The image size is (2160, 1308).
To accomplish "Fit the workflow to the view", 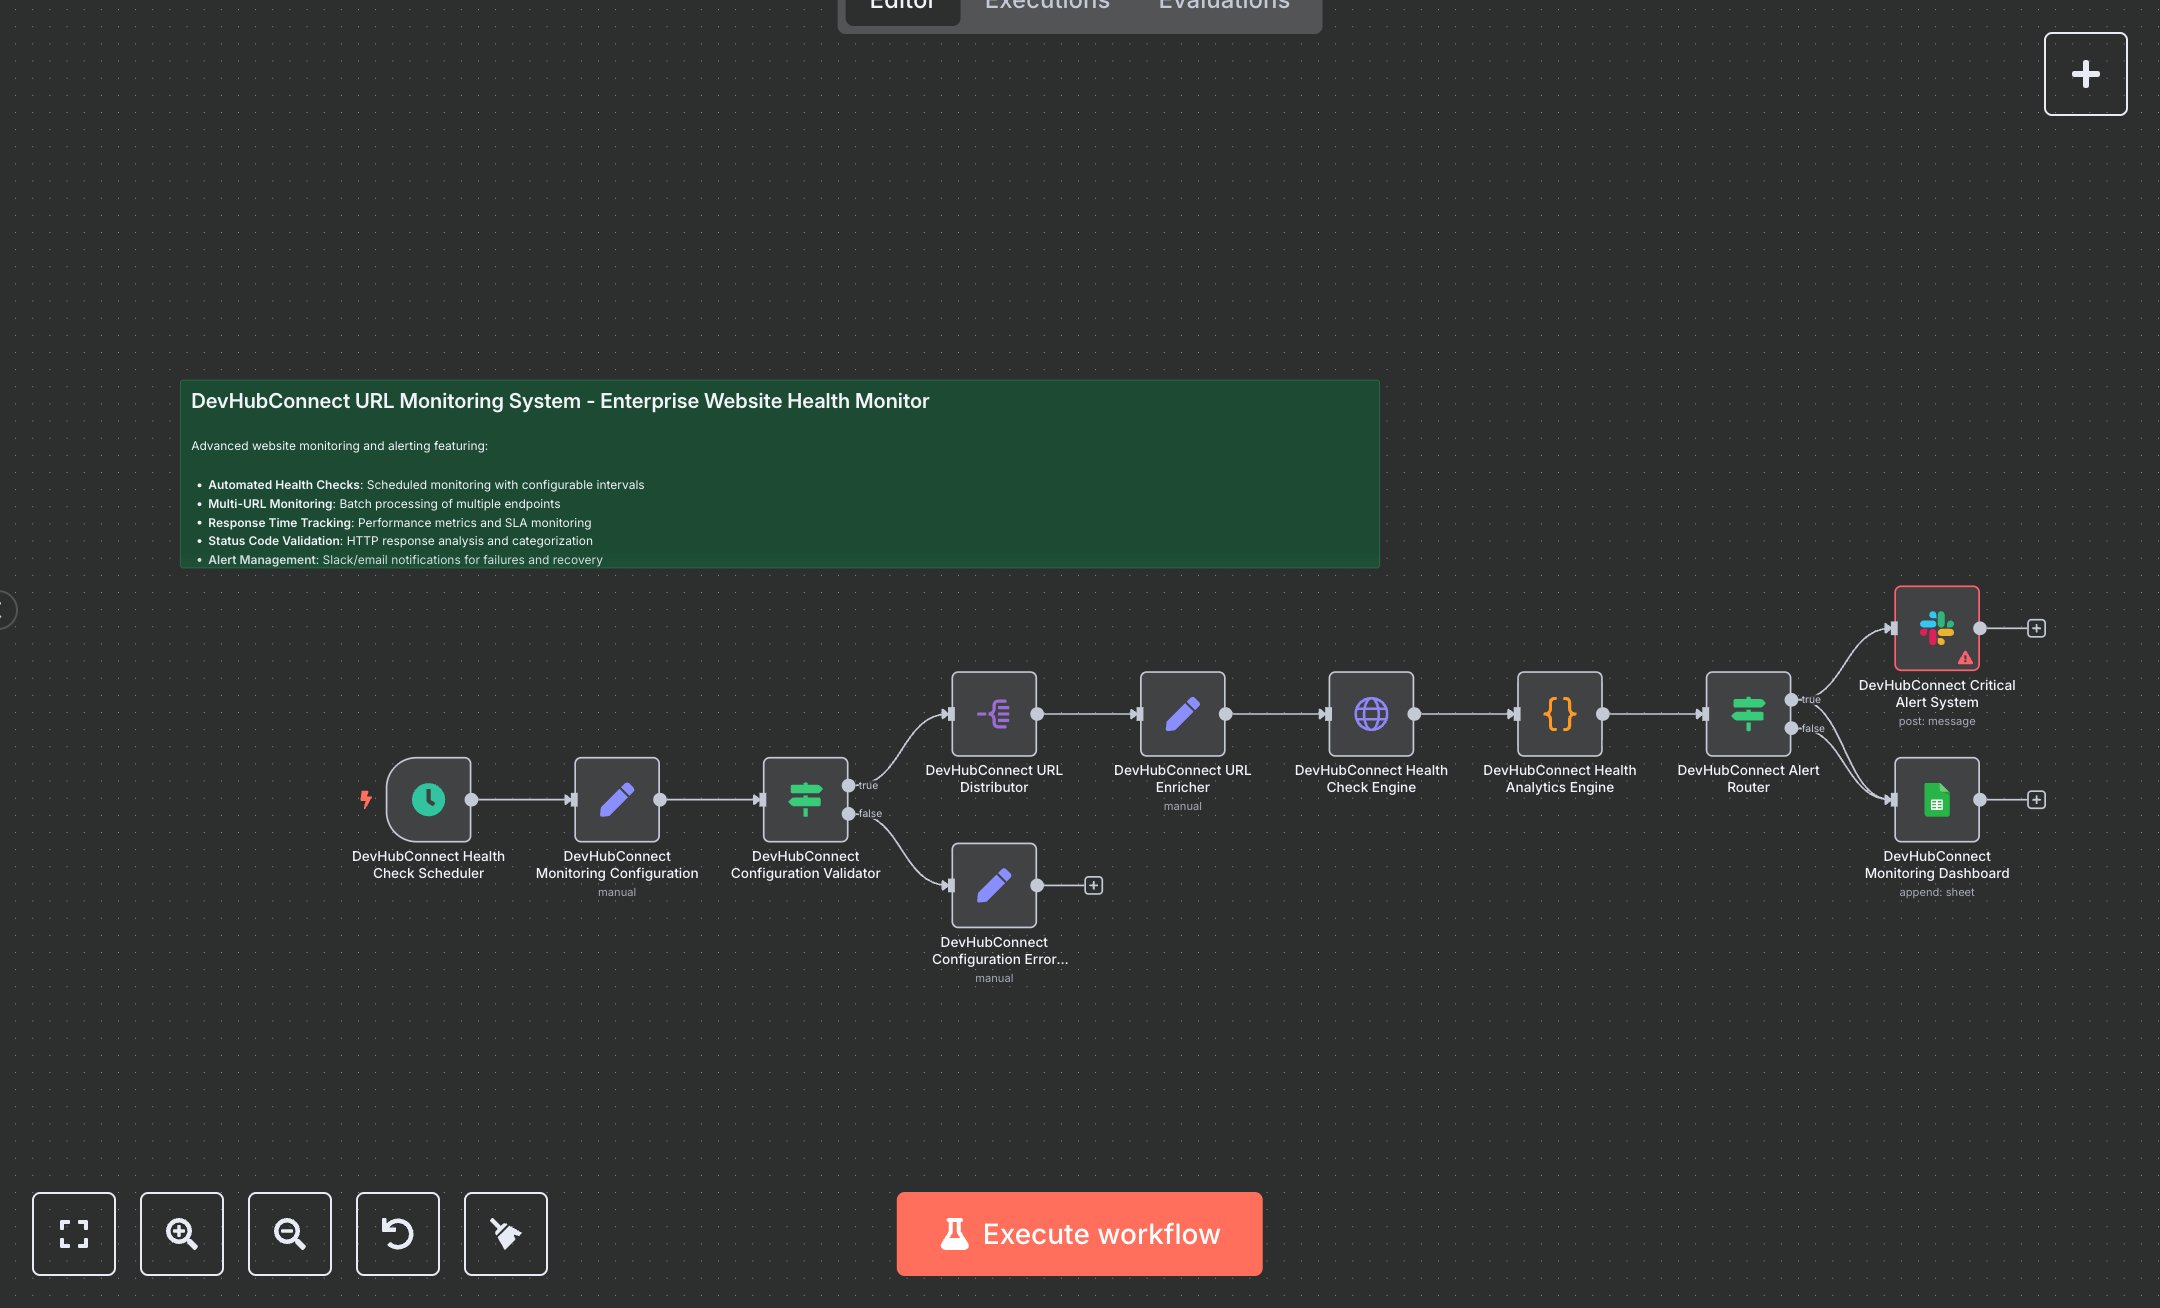I will pos(74,1234).
